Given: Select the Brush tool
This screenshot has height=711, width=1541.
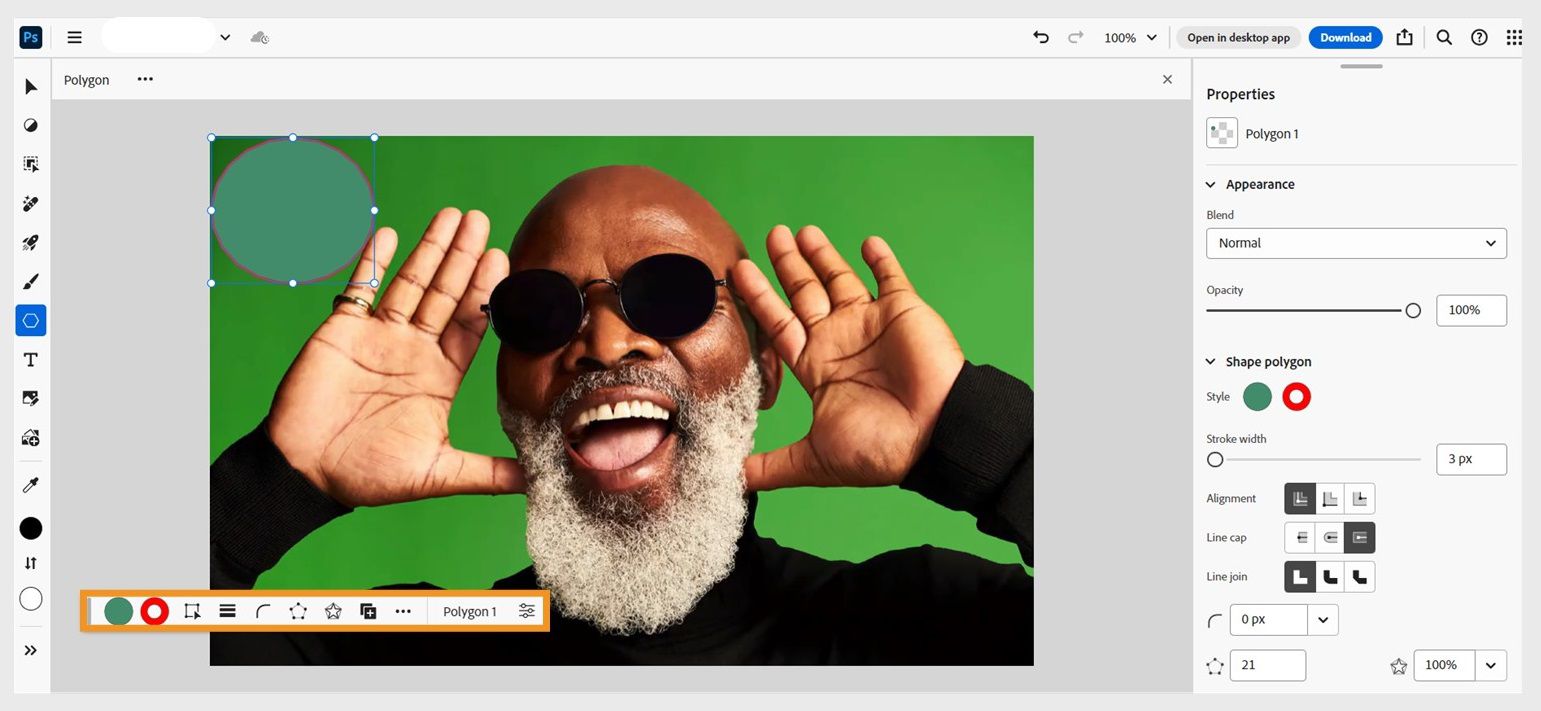Looking at the screenshot, I should coord(30,281).
